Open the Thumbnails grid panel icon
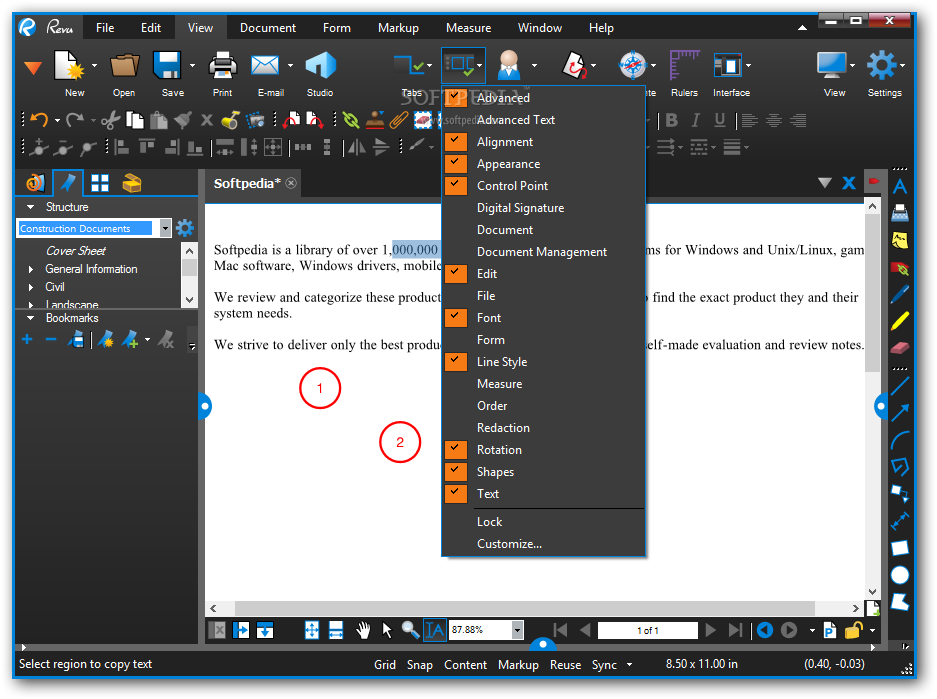 pos(100,183)
